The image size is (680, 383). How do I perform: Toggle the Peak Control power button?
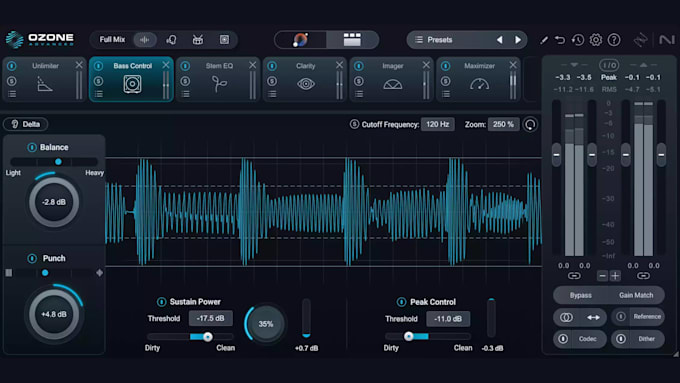click(401, 301)
